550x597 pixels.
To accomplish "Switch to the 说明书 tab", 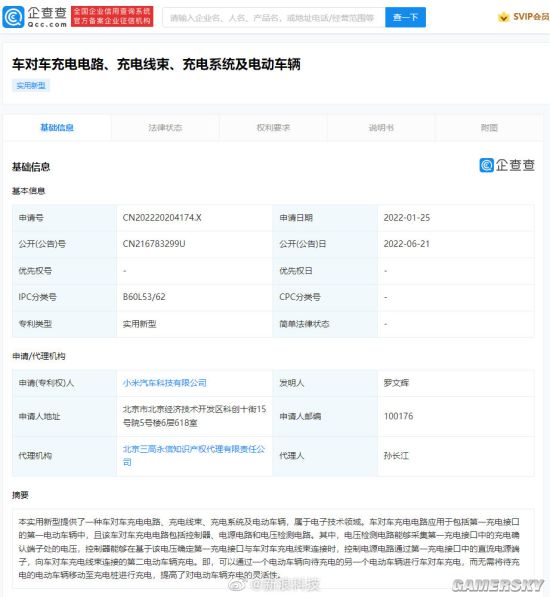I will click(x=381, y=128).
